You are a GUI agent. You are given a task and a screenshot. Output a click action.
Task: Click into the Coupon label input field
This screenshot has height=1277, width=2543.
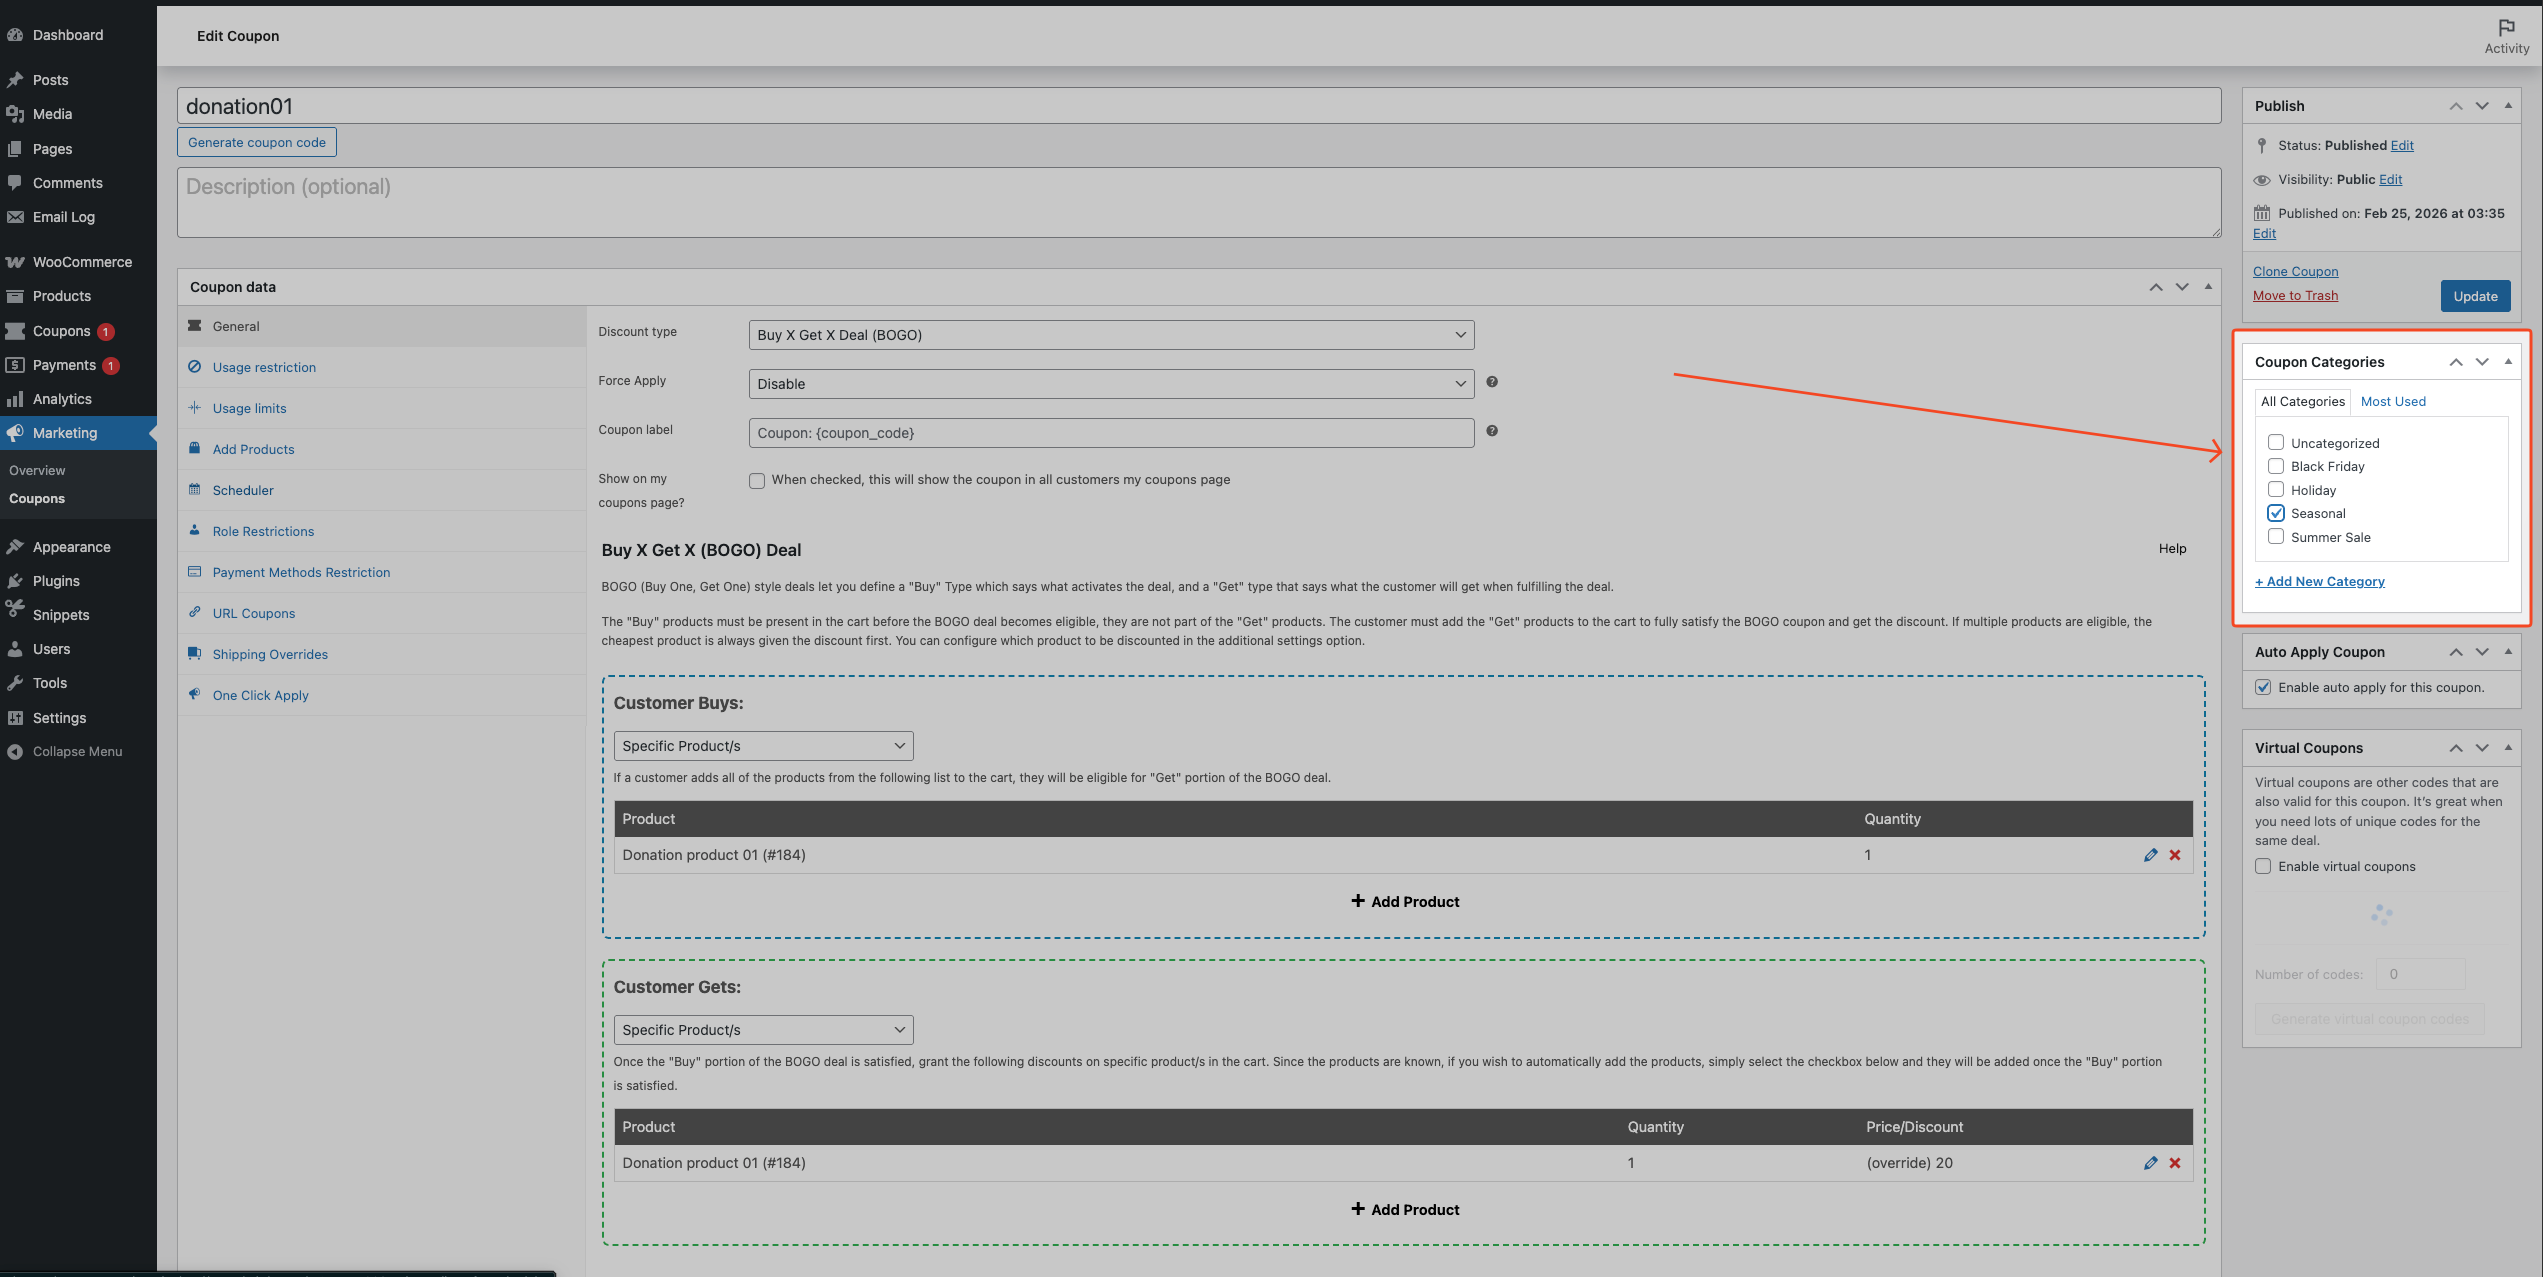[x=1110, y=433]
